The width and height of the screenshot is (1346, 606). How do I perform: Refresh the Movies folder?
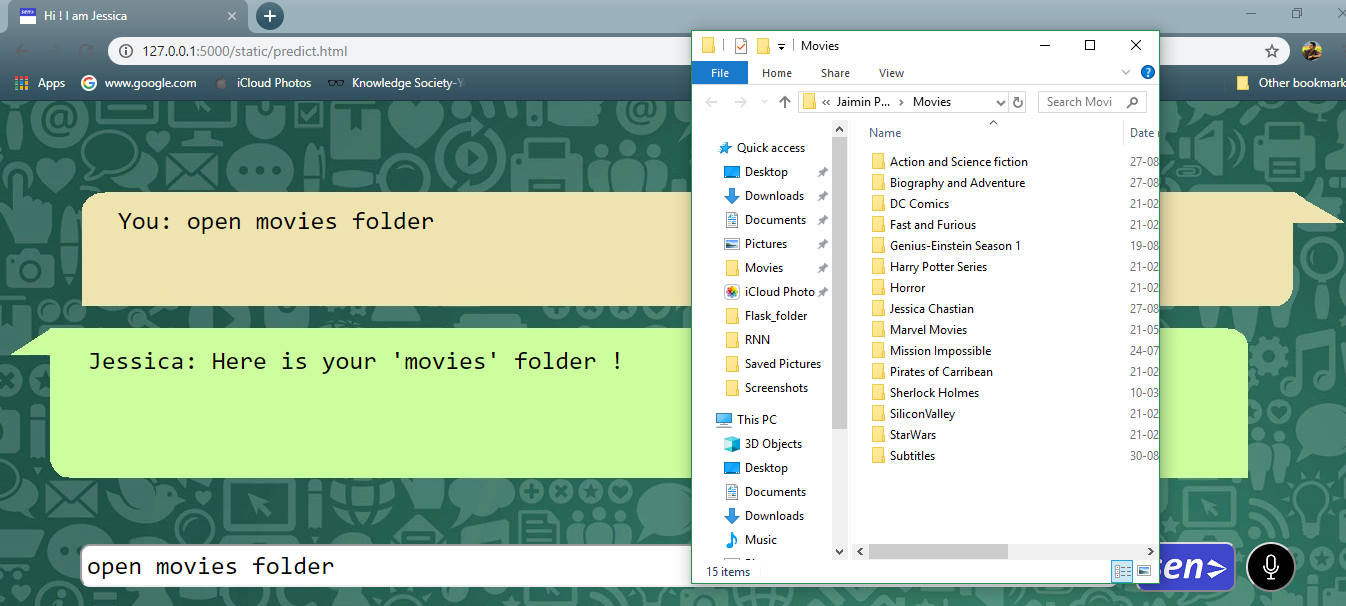point(1018,102)
